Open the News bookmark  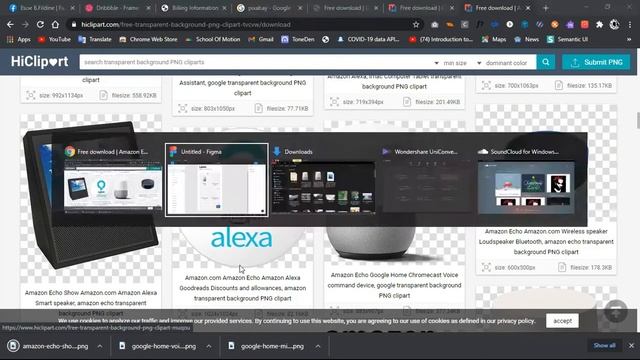[x=527, y=39]
